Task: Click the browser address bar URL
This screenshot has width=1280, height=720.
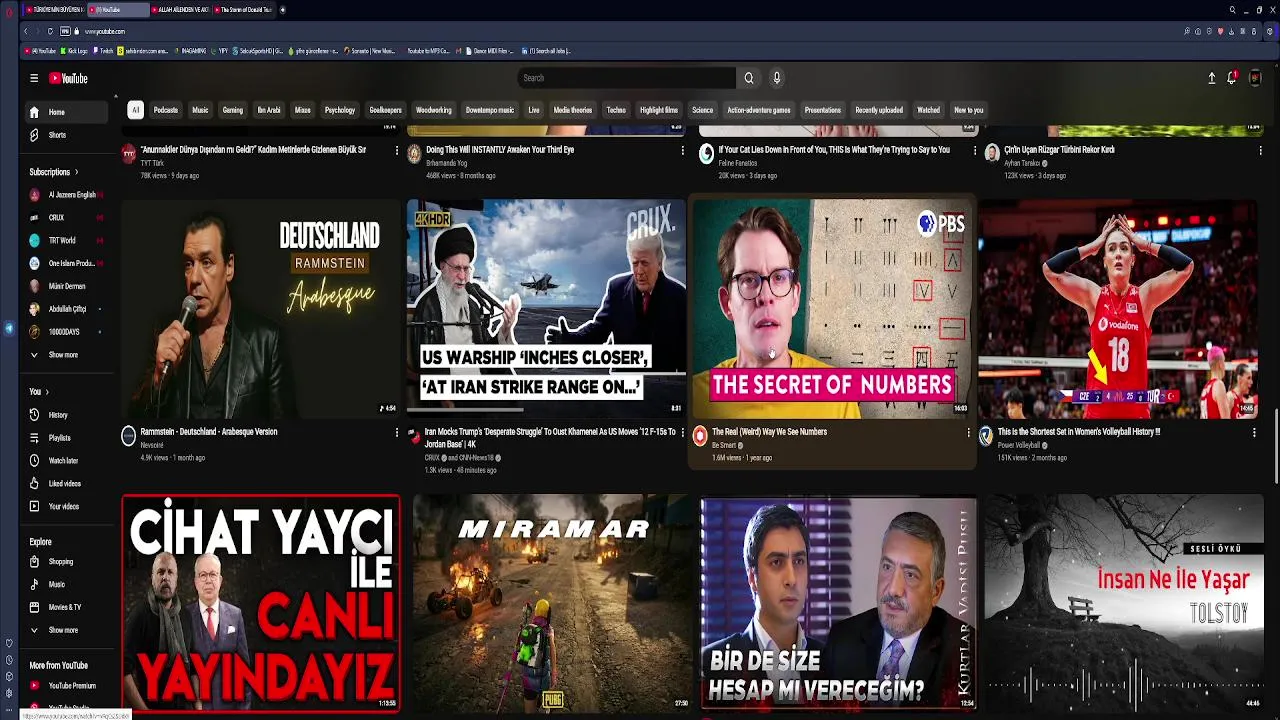Action: pos(105,31)
